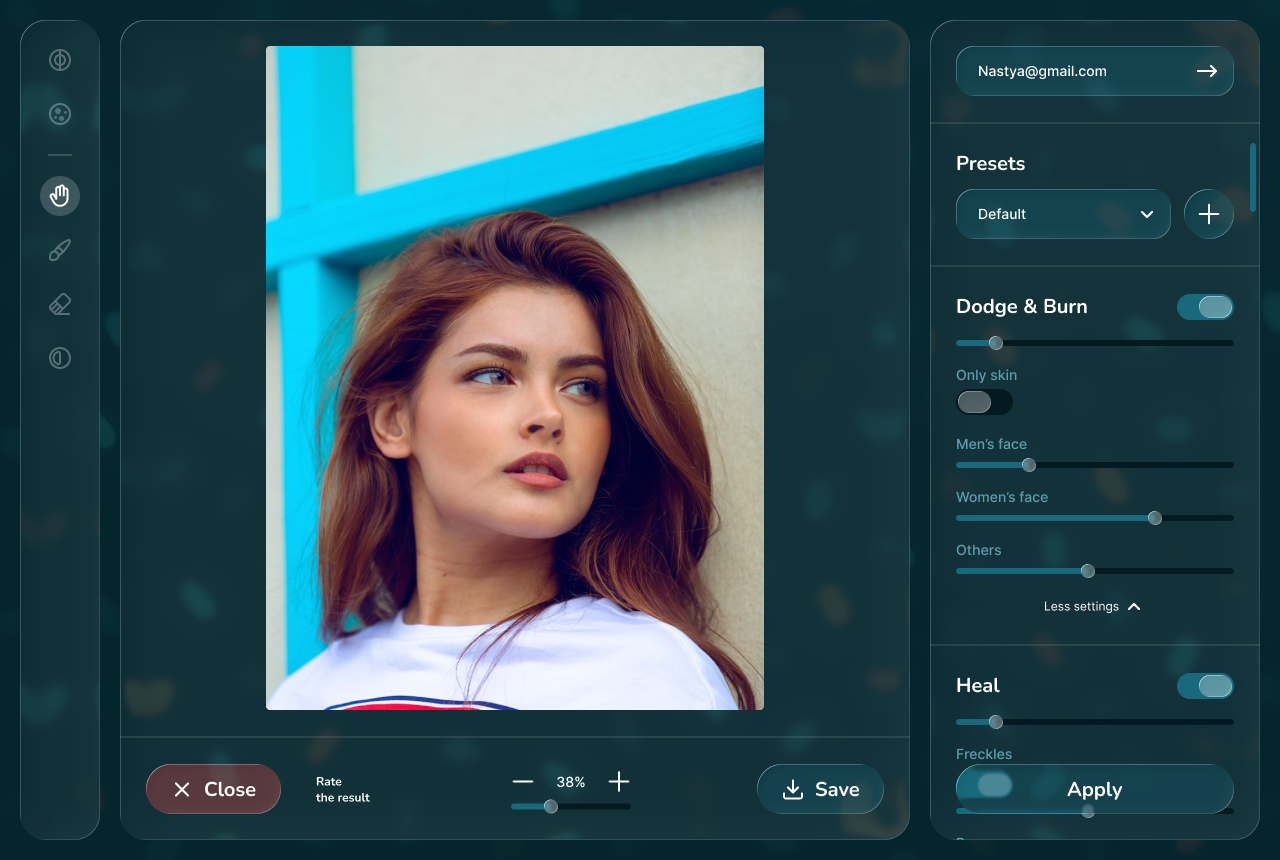This screenshot has height=860, width=1280.
Task: Select the Brush tool in sidebar
Action: 60,250
